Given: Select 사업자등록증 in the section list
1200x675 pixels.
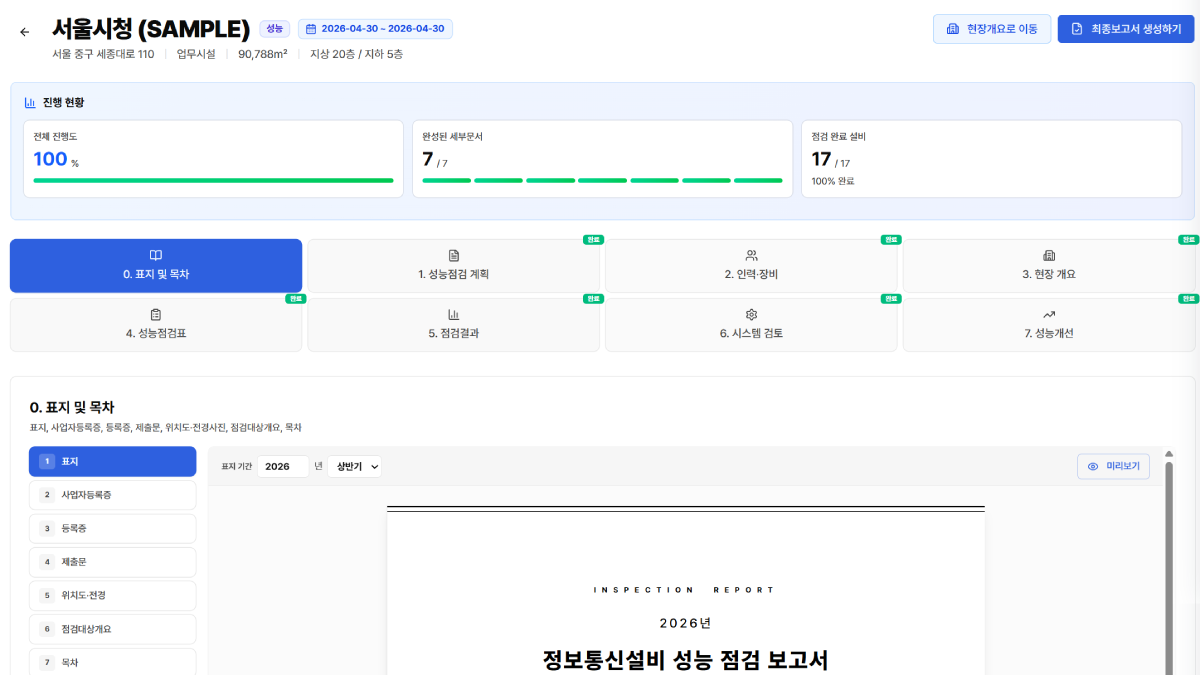Looking at the screenshot, I should point(113,495).
